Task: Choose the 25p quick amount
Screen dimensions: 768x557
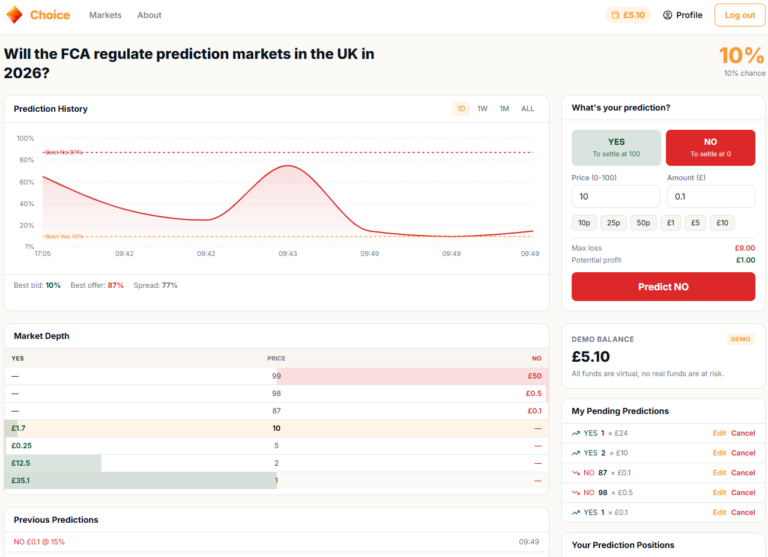Action: 613,223
